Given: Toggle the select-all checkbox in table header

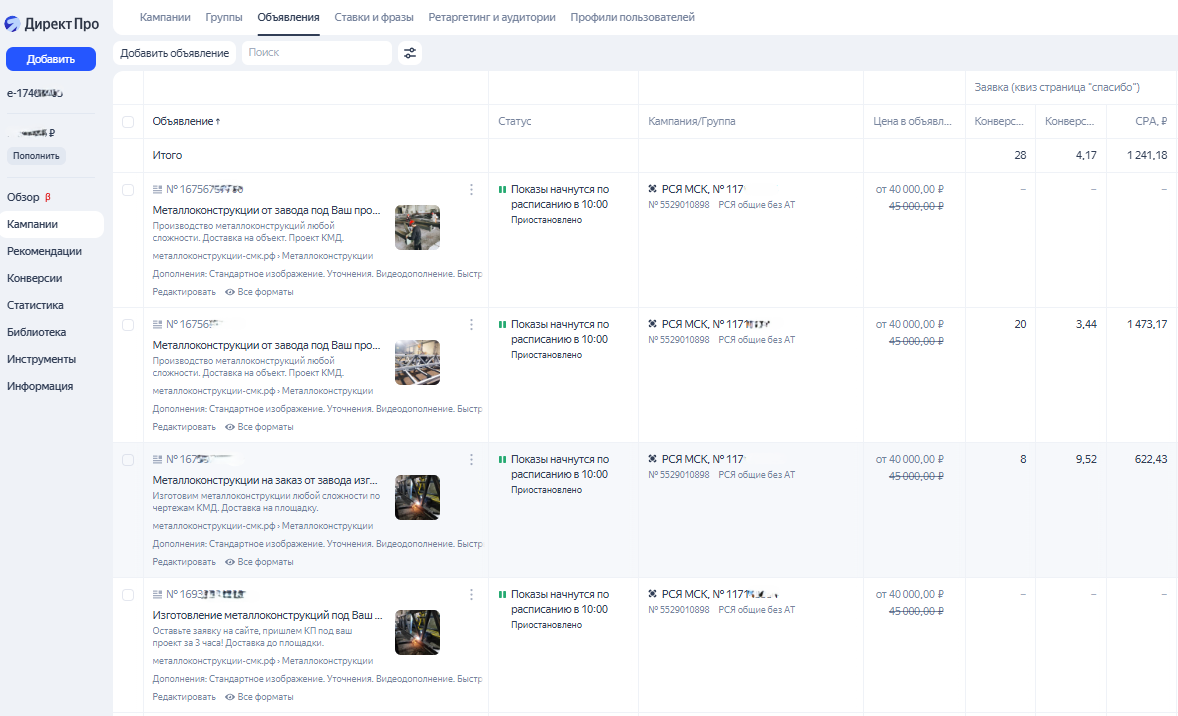Looking at the screenshot, I should pyautogui.click(x=127, y=122).
